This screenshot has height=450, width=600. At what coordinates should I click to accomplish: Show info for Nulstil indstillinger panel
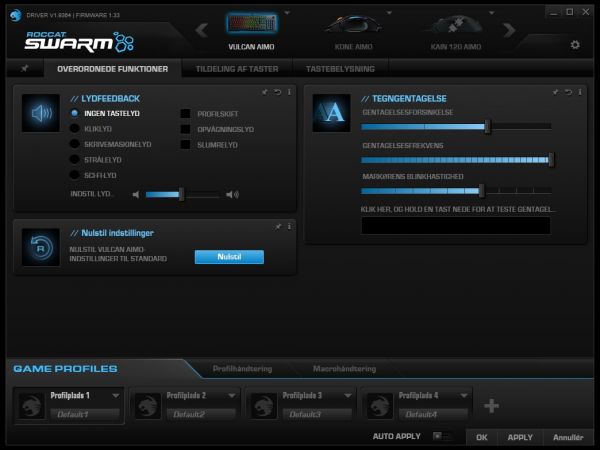[x=289, y=227]
